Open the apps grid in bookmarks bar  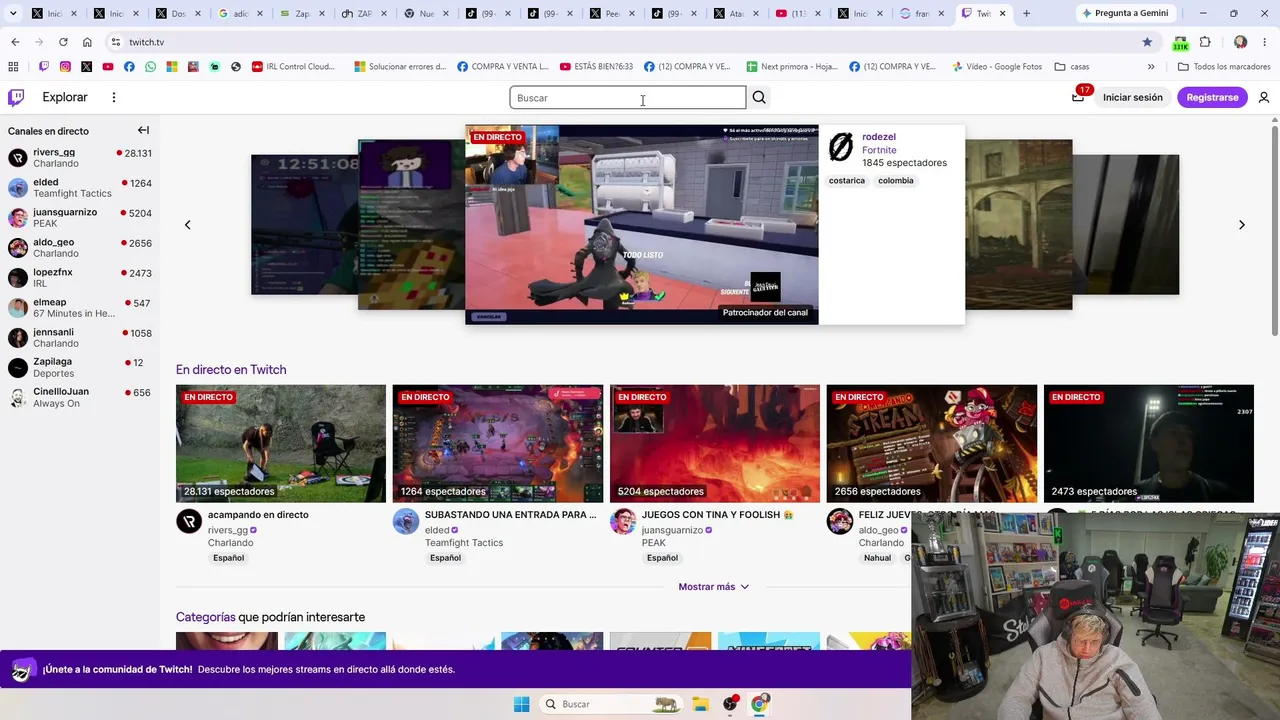[x=13, y=67]
